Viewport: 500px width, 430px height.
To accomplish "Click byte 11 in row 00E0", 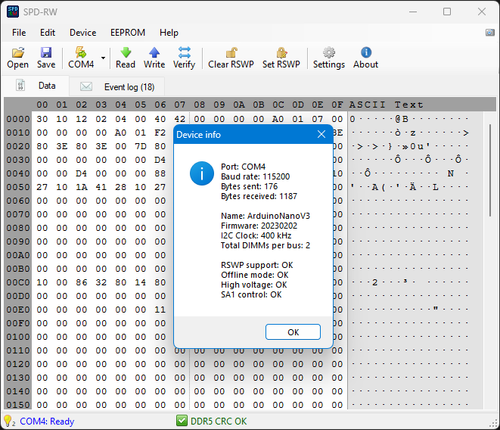I will coord(160,310).
